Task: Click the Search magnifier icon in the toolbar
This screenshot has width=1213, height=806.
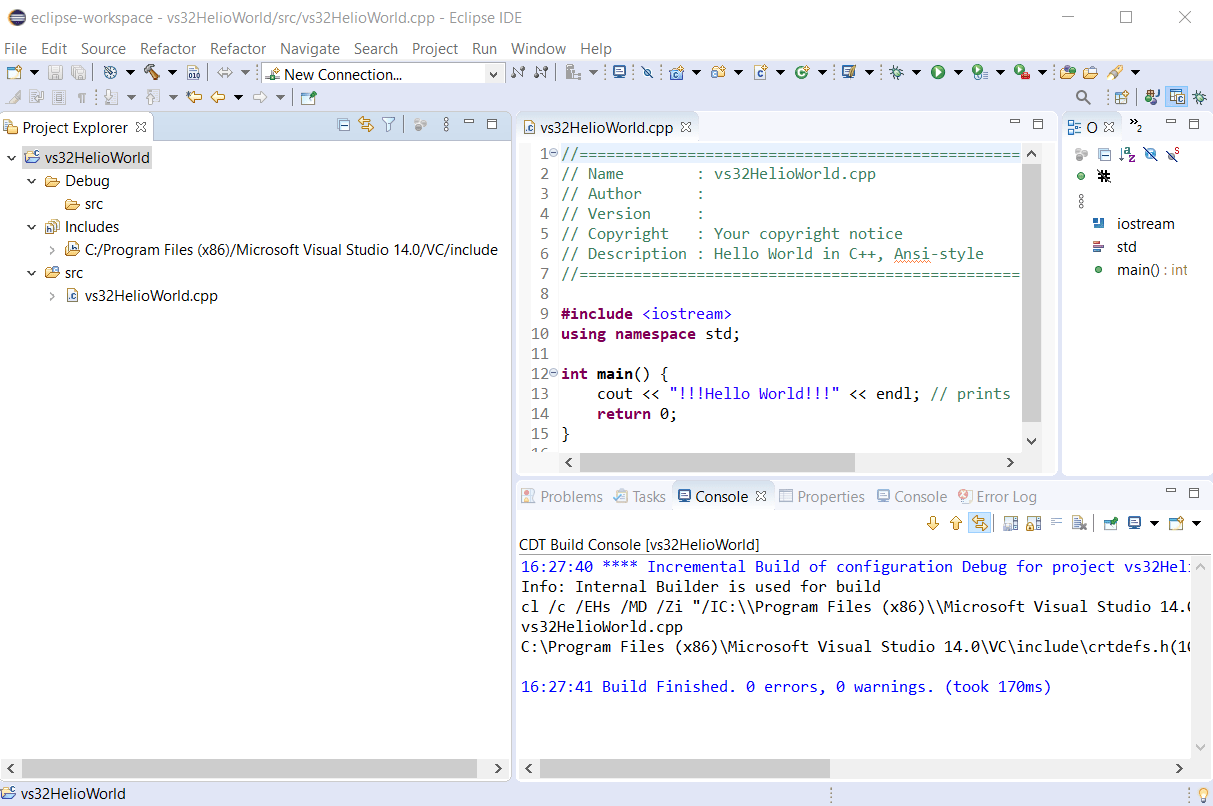Action: [1083, 97]
